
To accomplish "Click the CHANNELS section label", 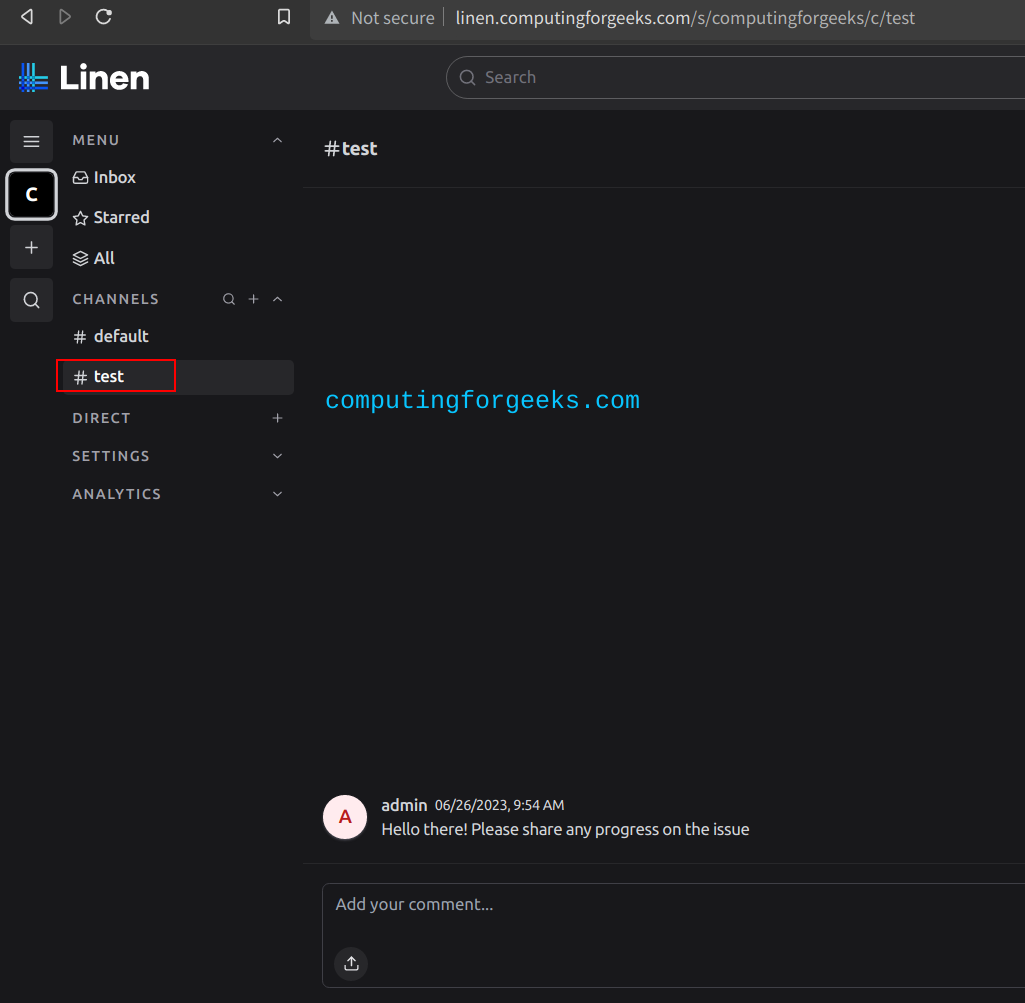I will click(x=116, y=299).
